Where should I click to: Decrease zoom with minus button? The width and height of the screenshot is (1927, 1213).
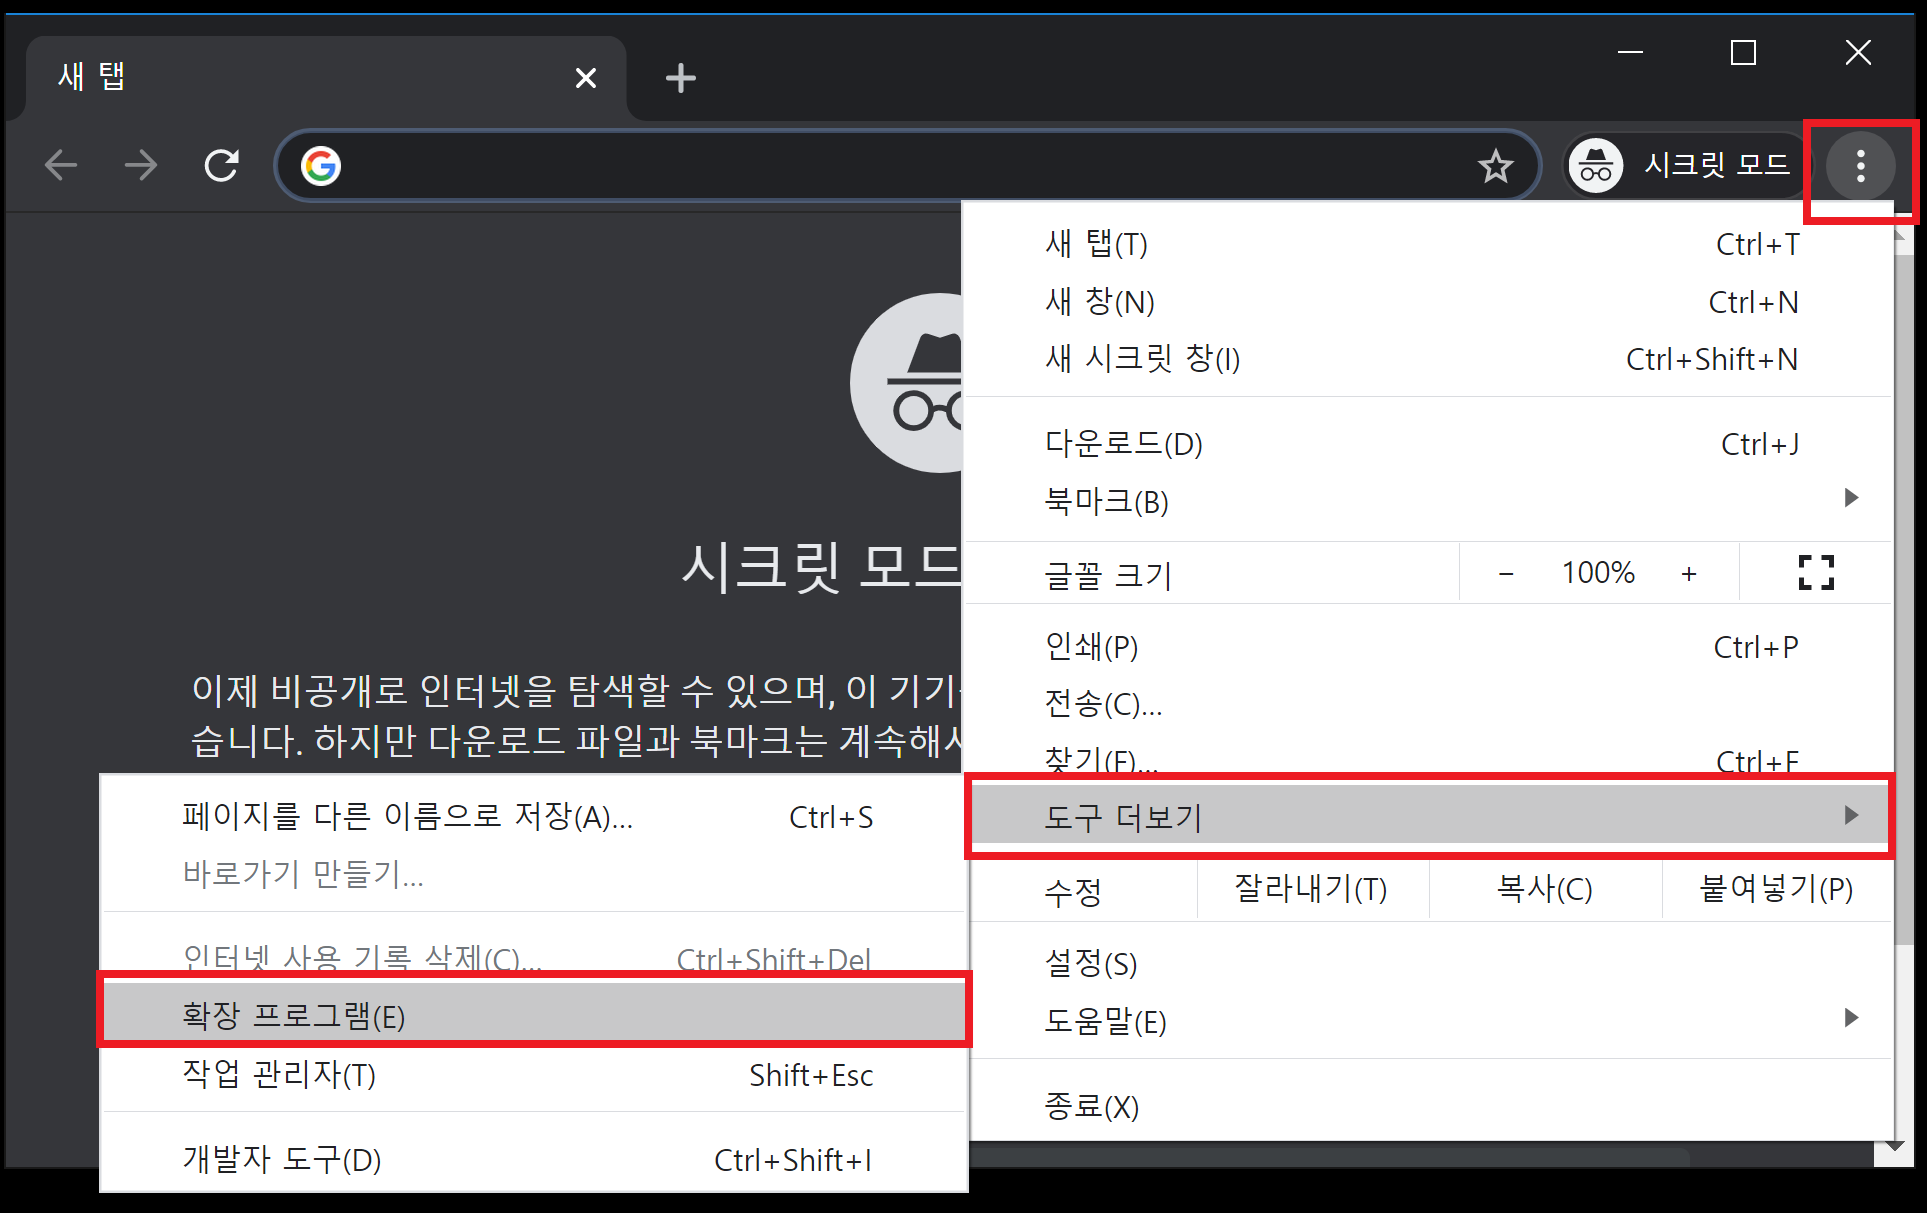[1506, 574]
